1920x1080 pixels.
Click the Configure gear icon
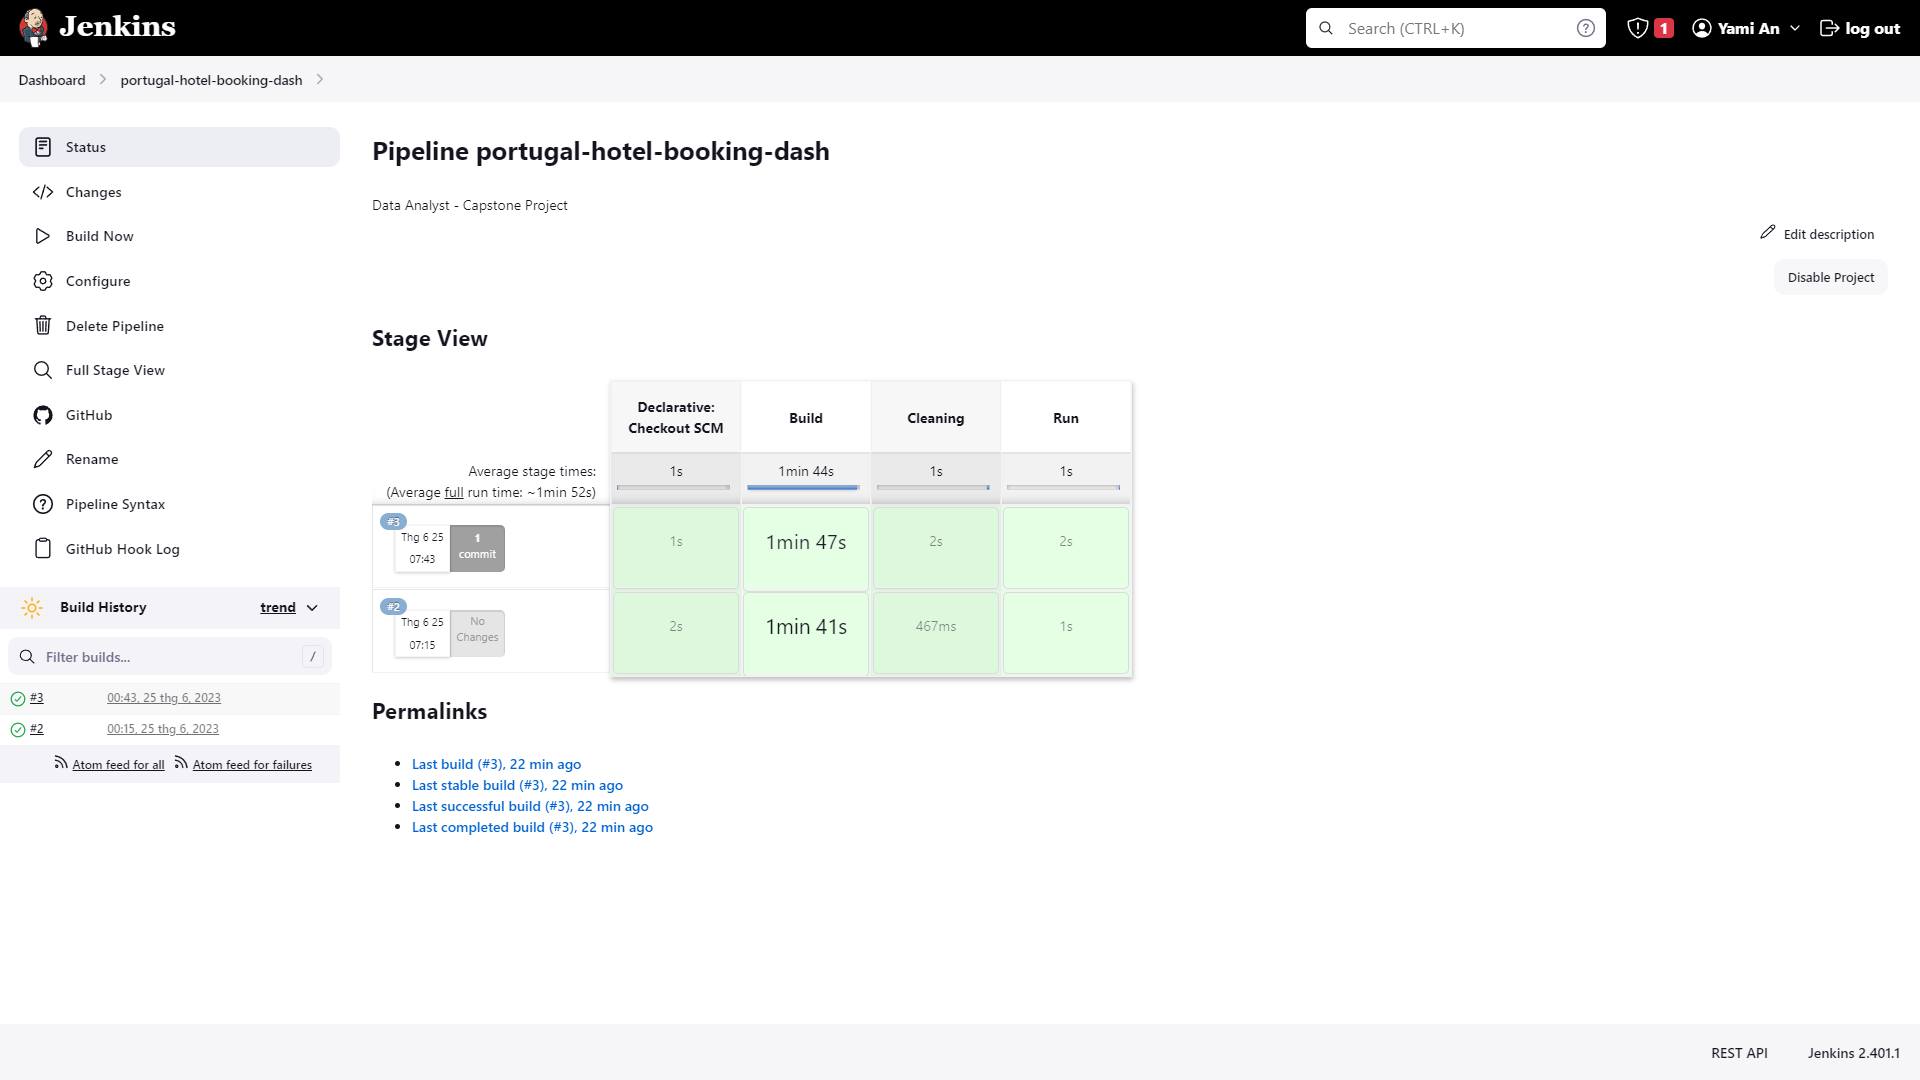coord(42,281)
